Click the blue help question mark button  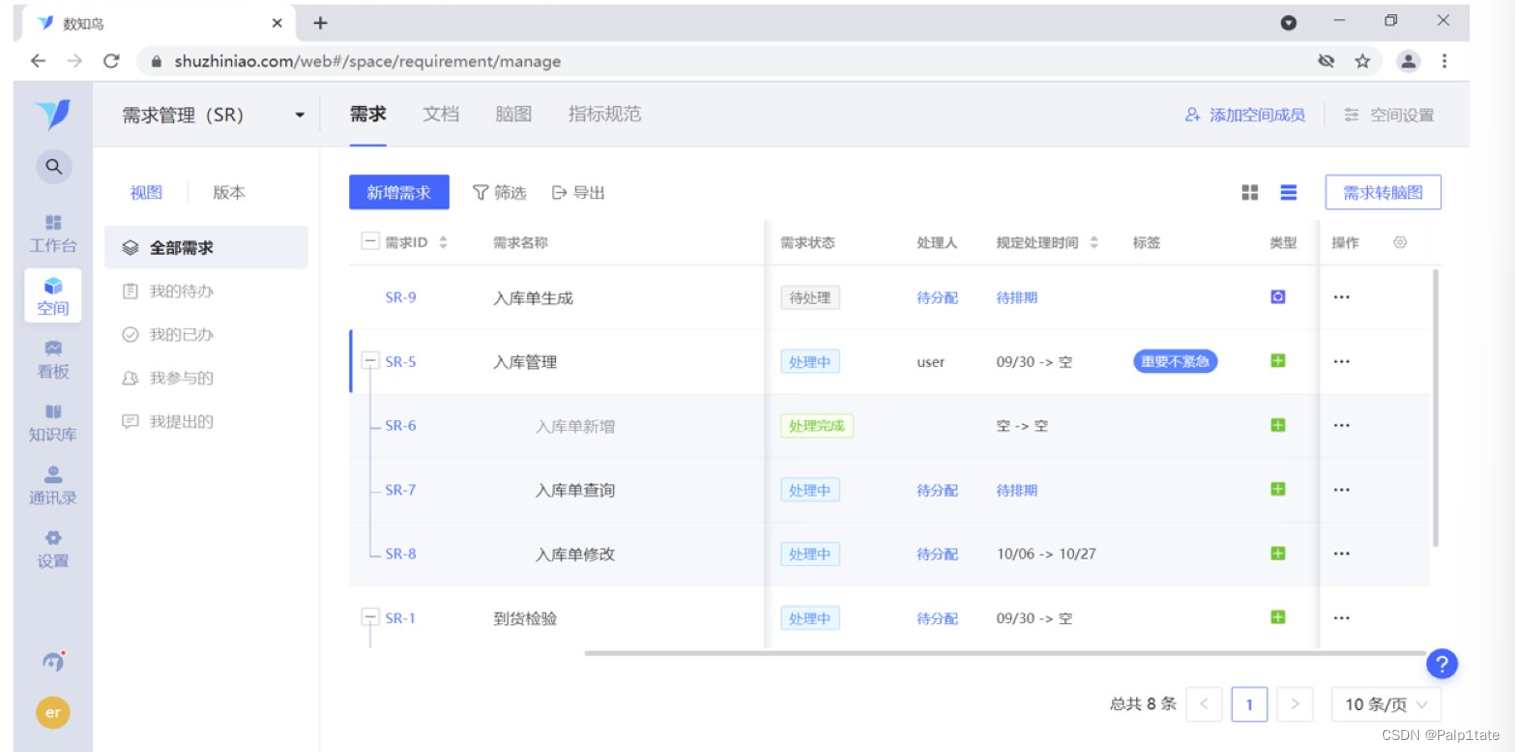pos(1442,663)
